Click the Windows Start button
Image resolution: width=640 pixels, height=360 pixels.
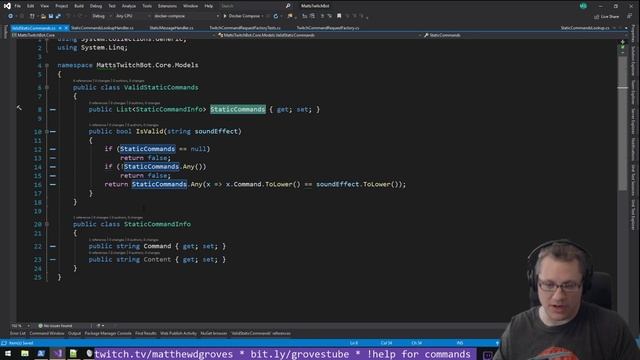(x=8, y=353)
